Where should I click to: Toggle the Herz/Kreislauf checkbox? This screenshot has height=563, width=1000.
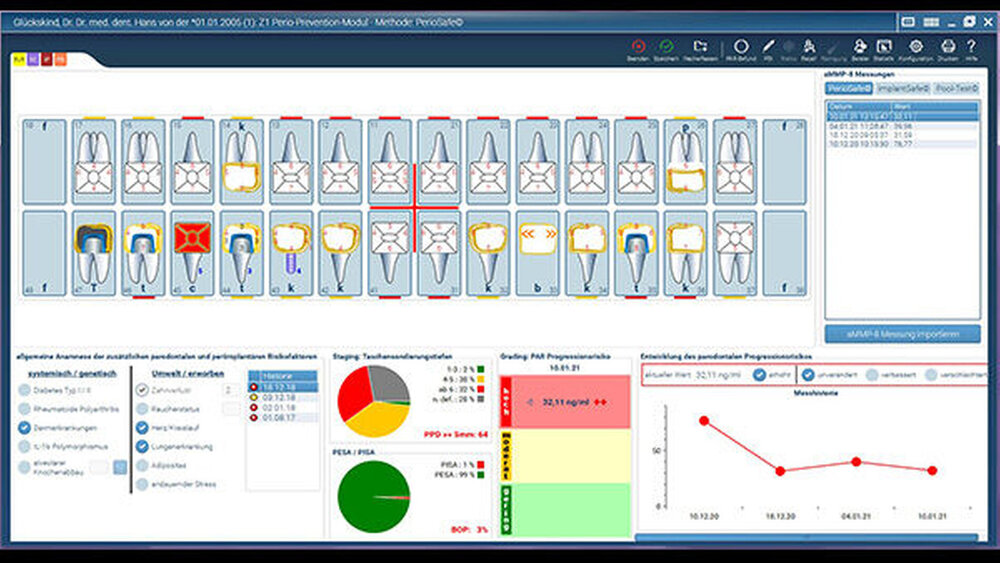[142, 428]
